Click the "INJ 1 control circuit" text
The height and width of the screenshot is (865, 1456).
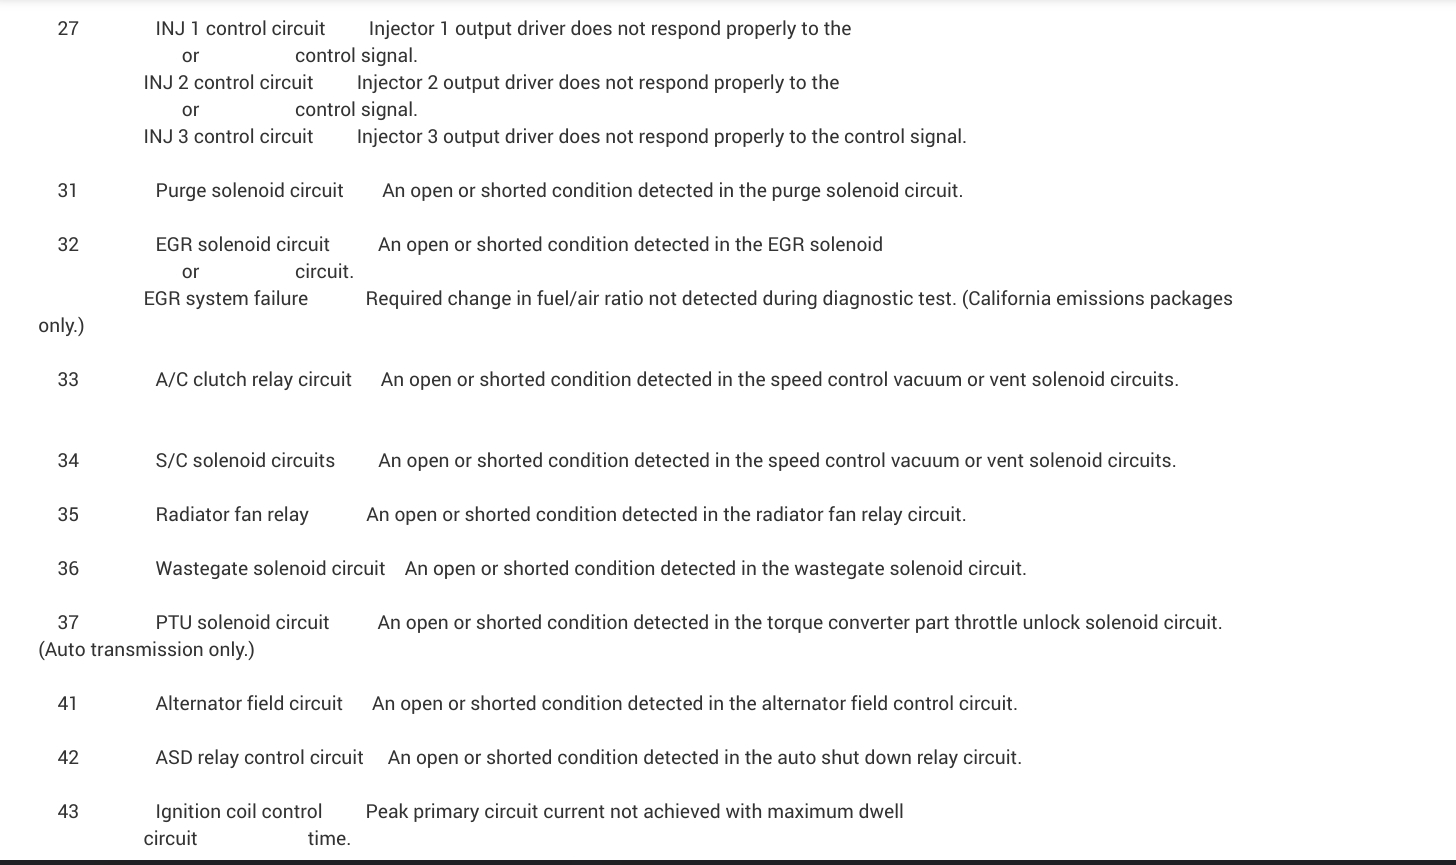click(240, 29)
